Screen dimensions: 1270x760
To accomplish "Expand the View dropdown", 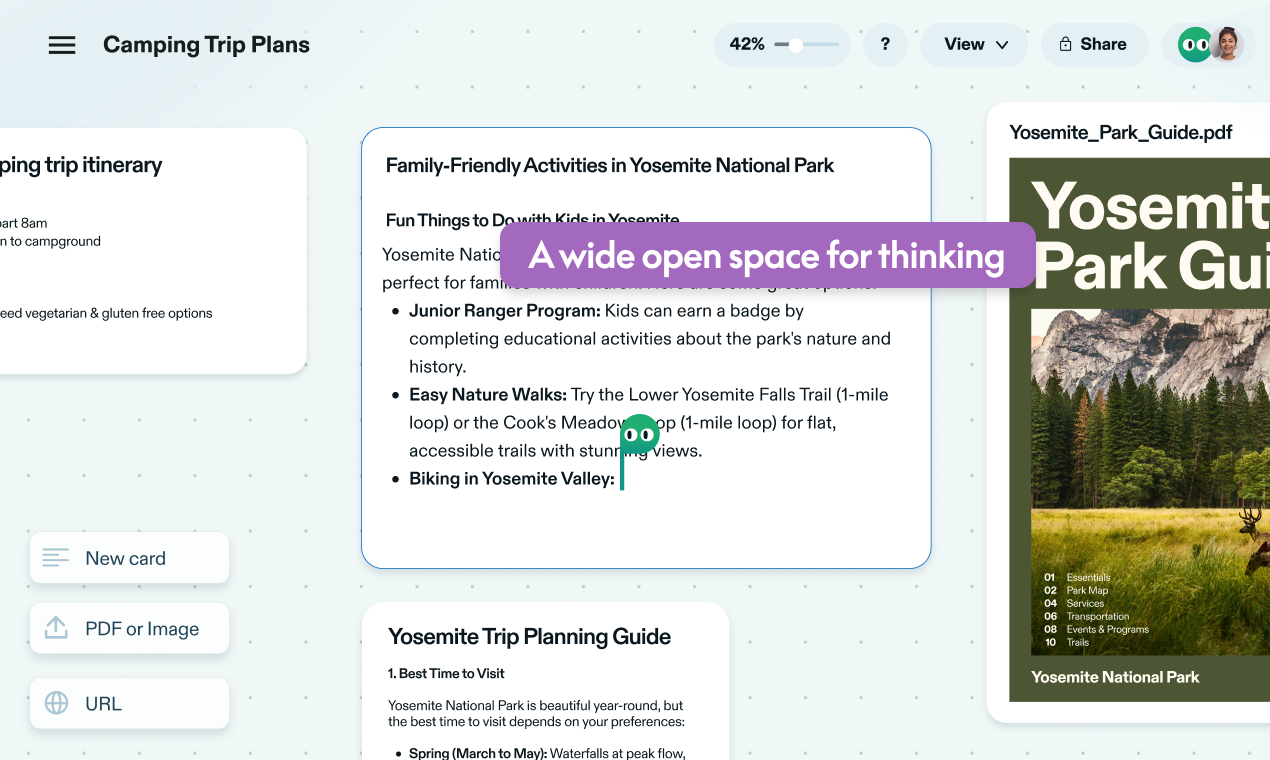I will 974,45.
